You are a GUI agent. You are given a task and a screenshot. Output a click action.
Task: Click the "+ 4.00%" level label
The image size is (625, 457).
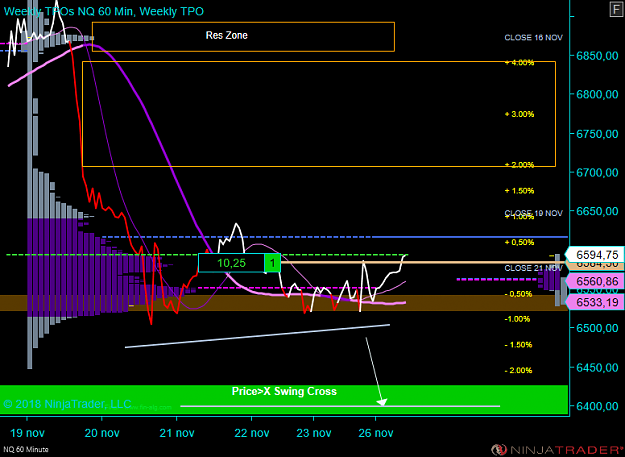[x=519, y=63]
